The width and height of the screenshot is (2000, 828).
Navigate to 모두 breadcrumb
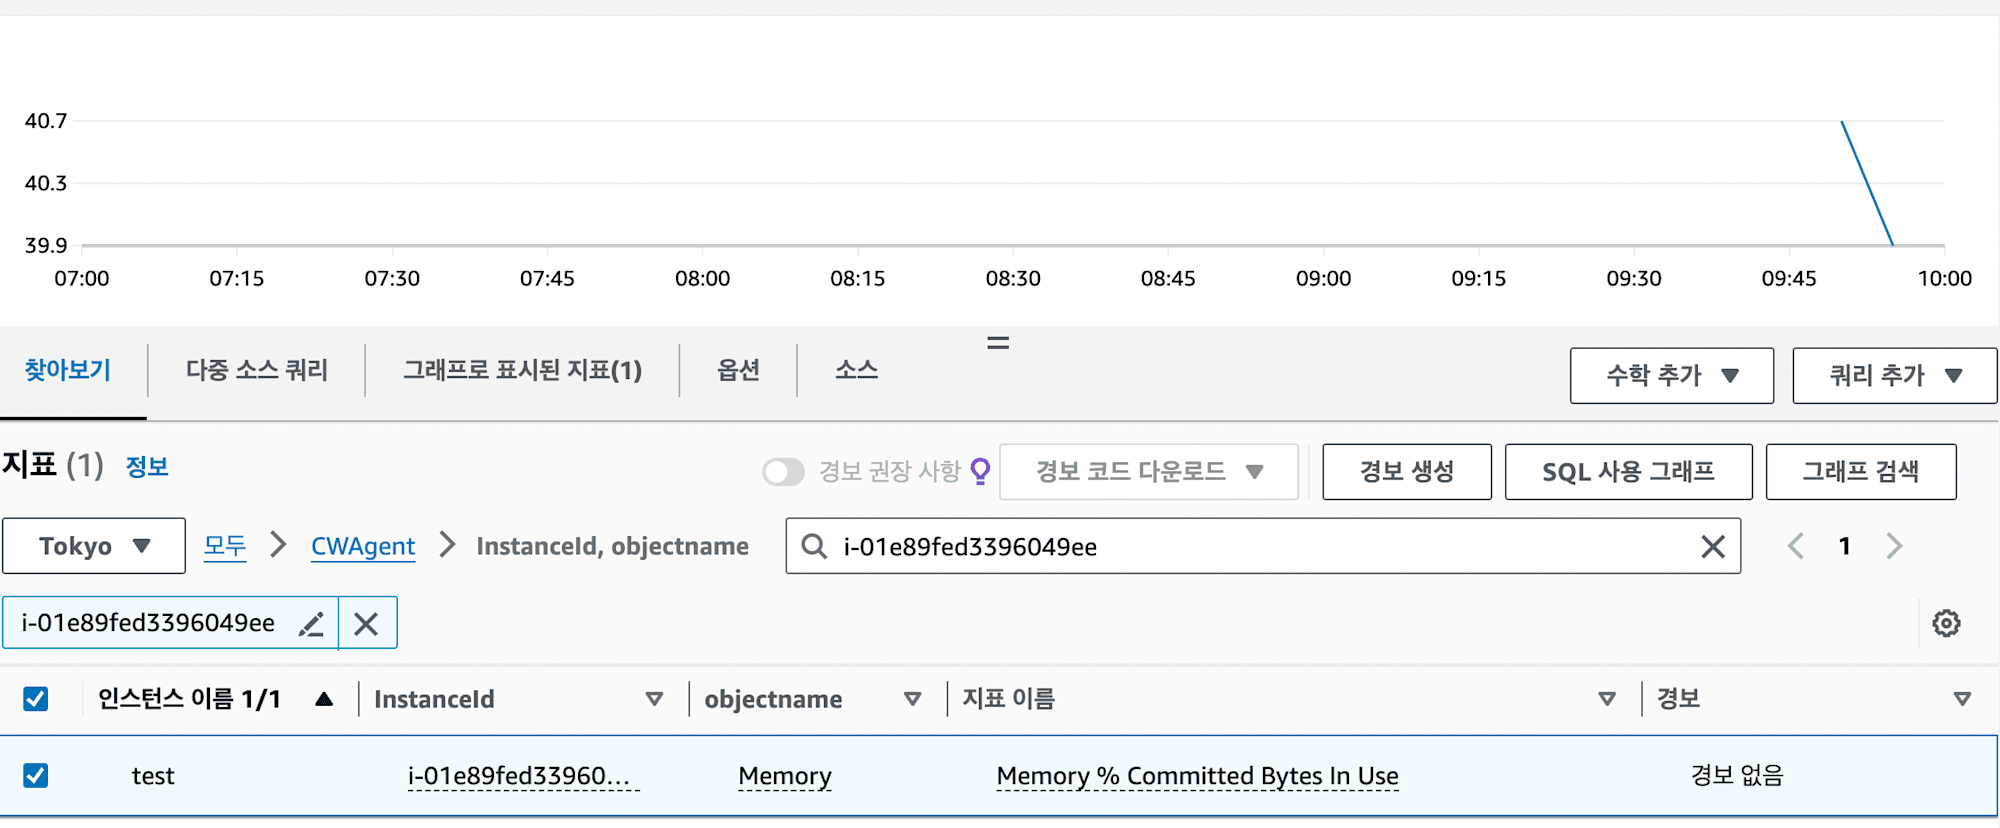pos(225,546)
